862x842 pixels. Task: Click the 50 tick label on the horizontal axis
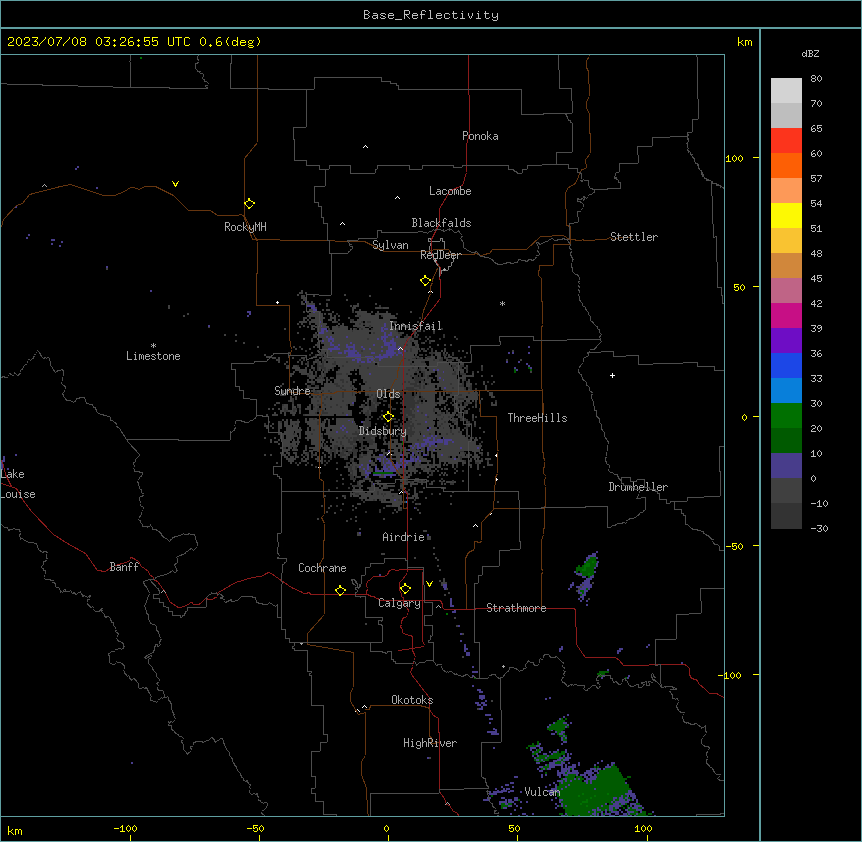click(x=514, y=828)
